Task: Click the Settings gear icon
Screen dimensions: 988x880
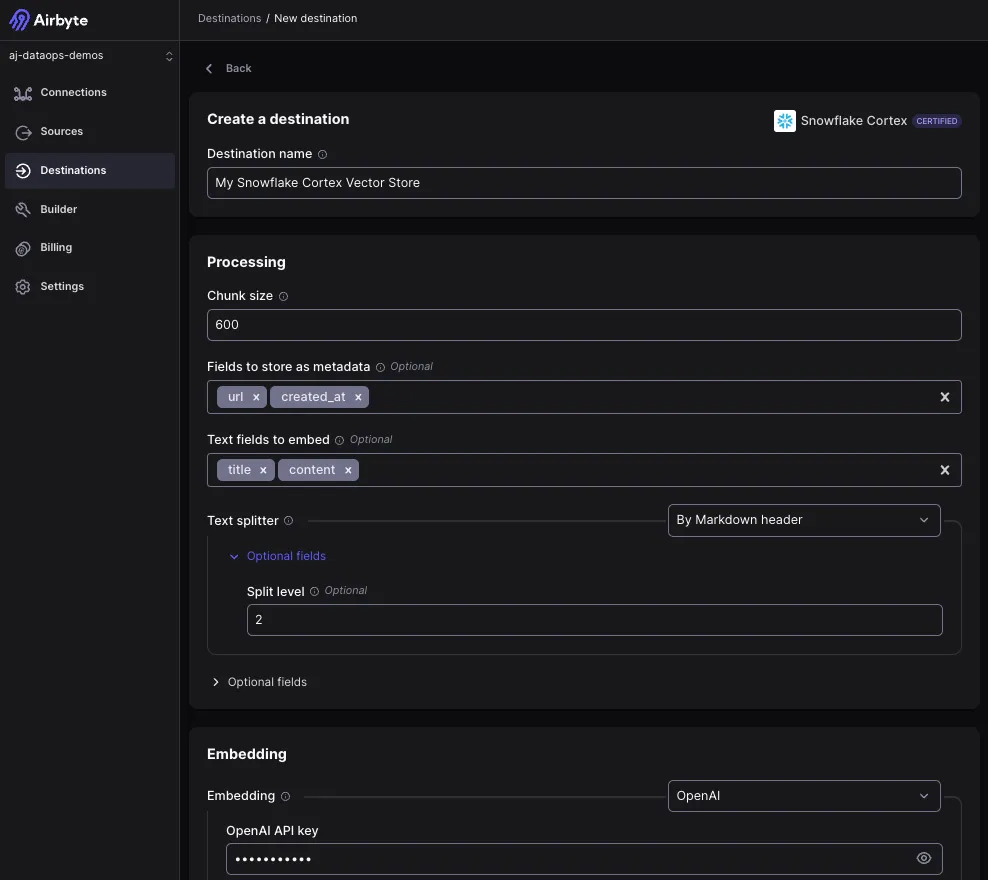Action: click(x=23, y=287)
